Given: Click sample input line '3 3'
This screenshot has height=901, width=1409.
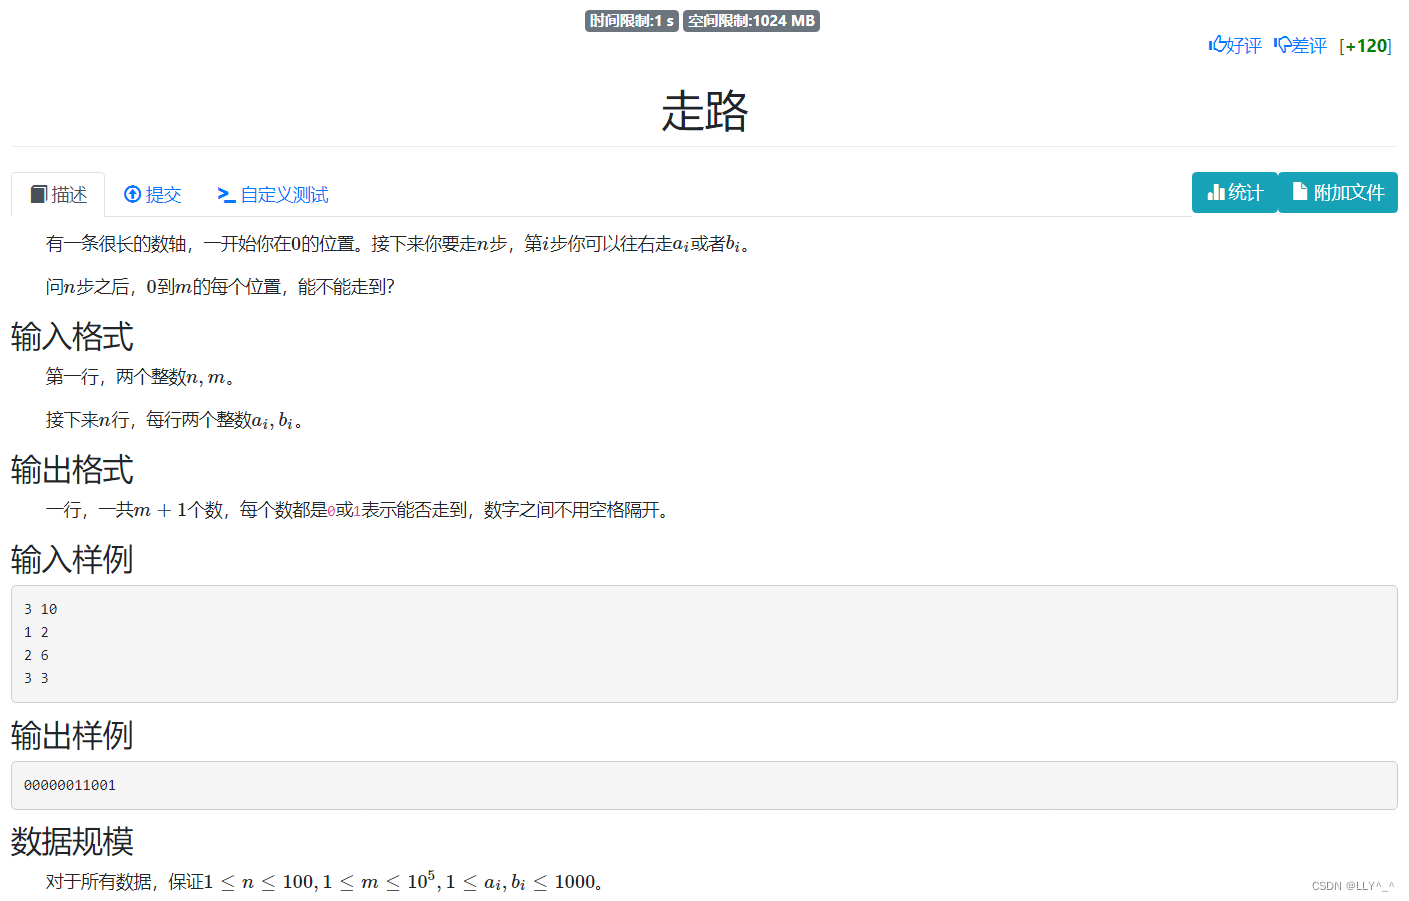Looking at the screenshot, I should [36, 678].
